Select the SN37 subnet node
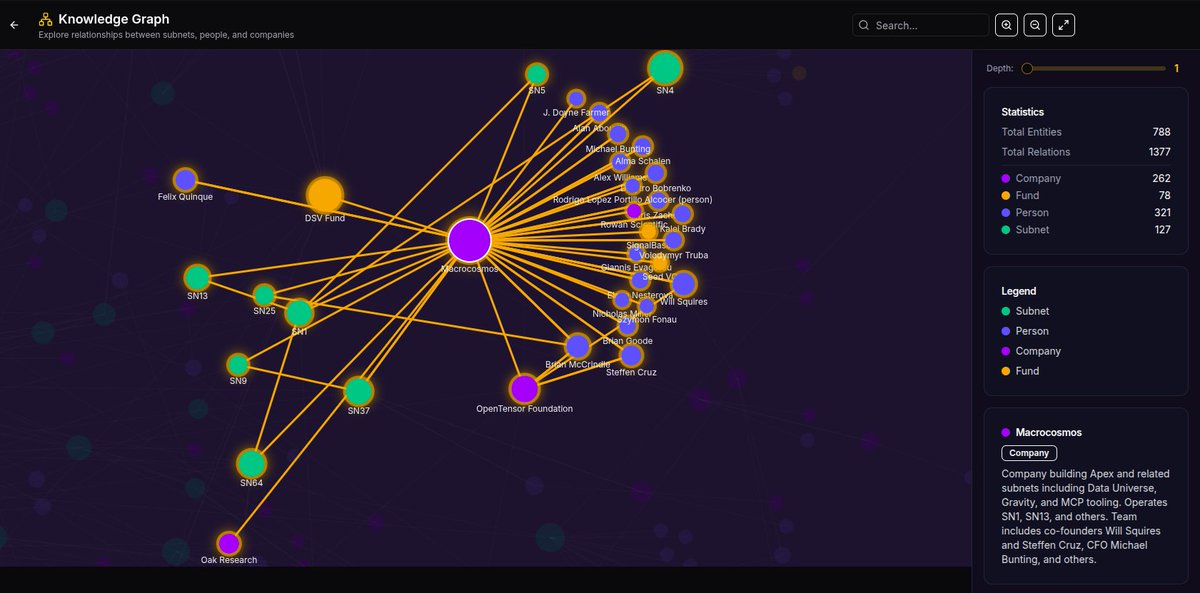Viewport: 1200px width, 593px height. pyautogui.click(x=359, y=391)
